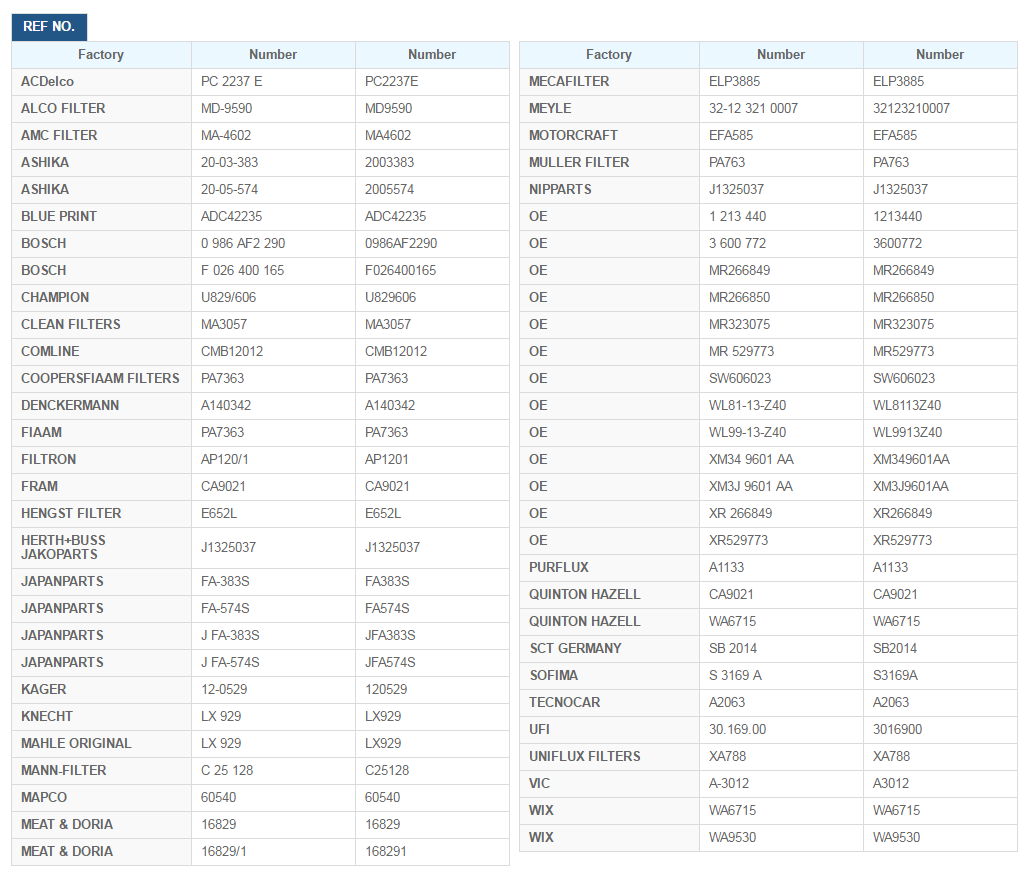This screenshot has width=1030, height=877.
Task: Select FRAM factory cell
Action: pyautogui.click(x=102, y=487)
